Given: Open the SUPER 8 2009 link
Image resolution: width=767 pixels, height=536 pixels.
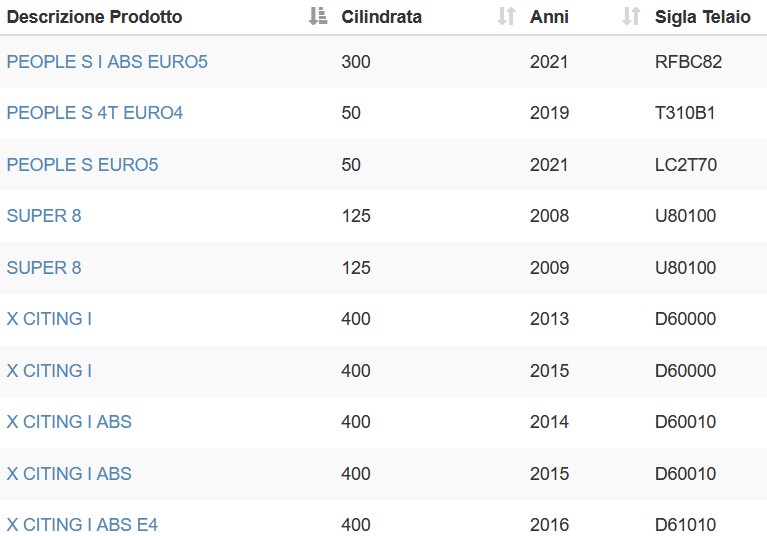Looking at the screenshot, I should pos(44,268).
